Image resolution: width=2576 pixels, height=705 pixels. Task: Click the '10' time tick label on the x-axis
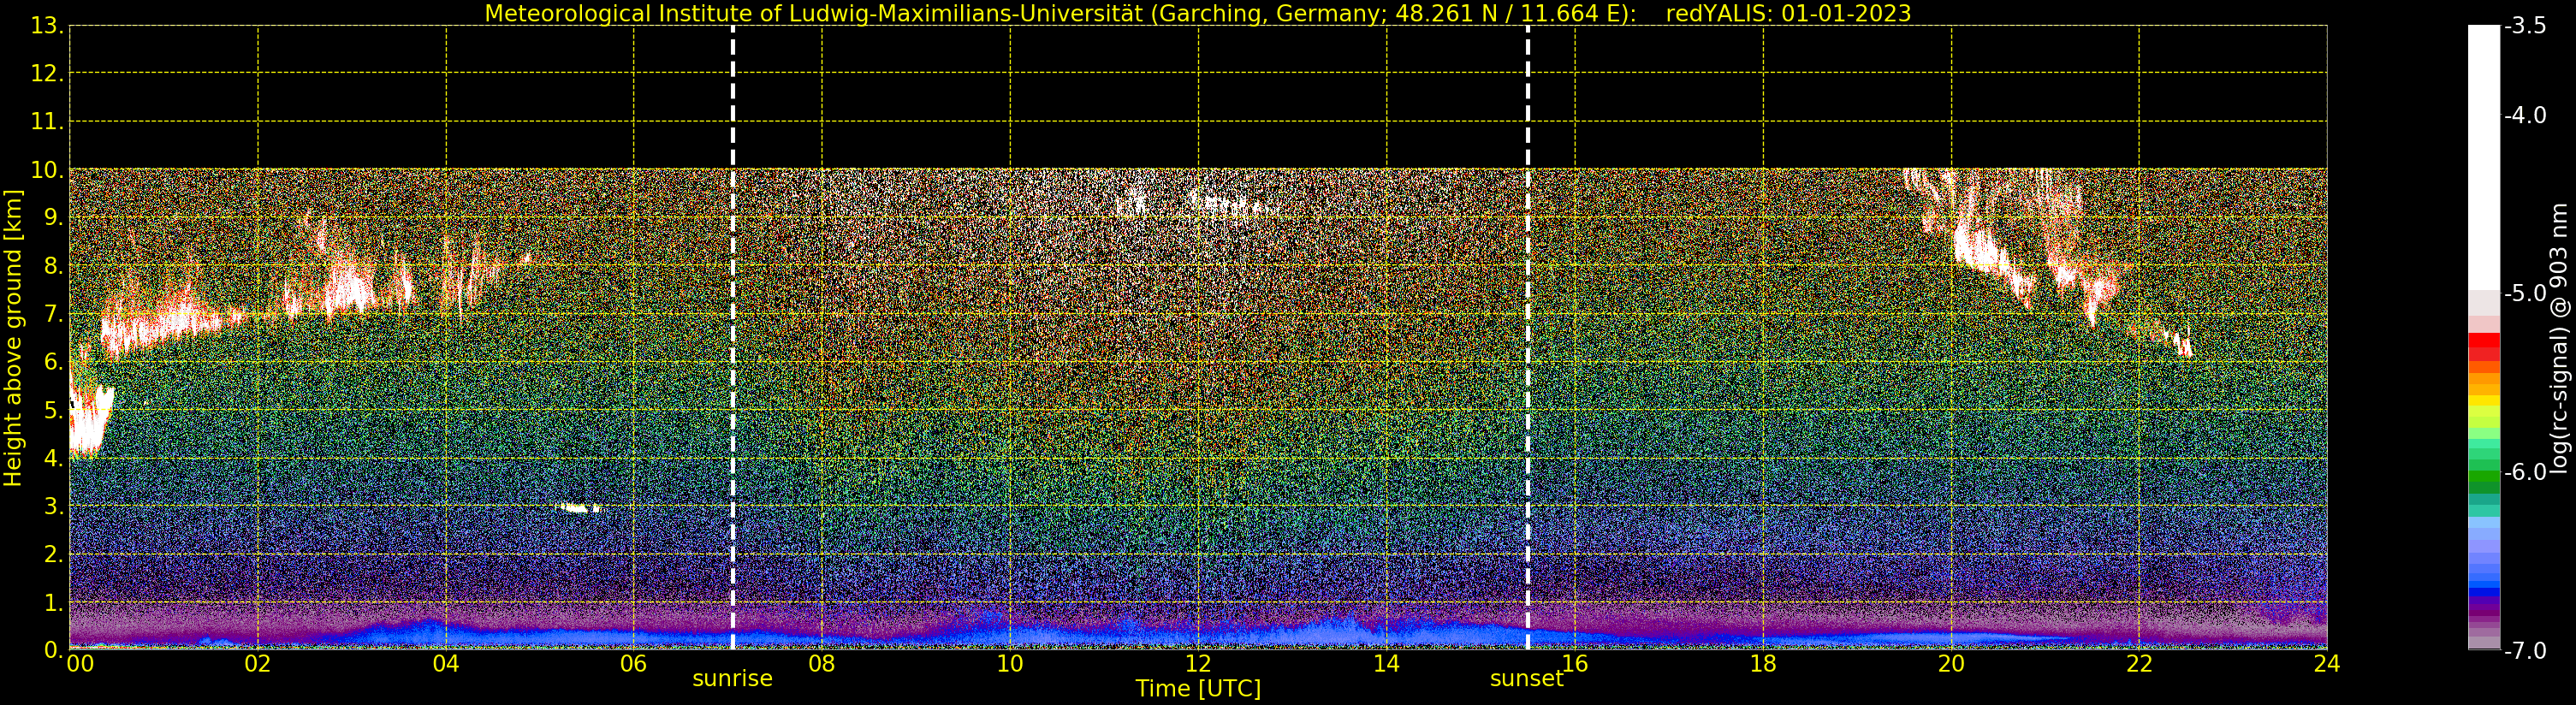pyautogui.click(x=1010, y=664)
